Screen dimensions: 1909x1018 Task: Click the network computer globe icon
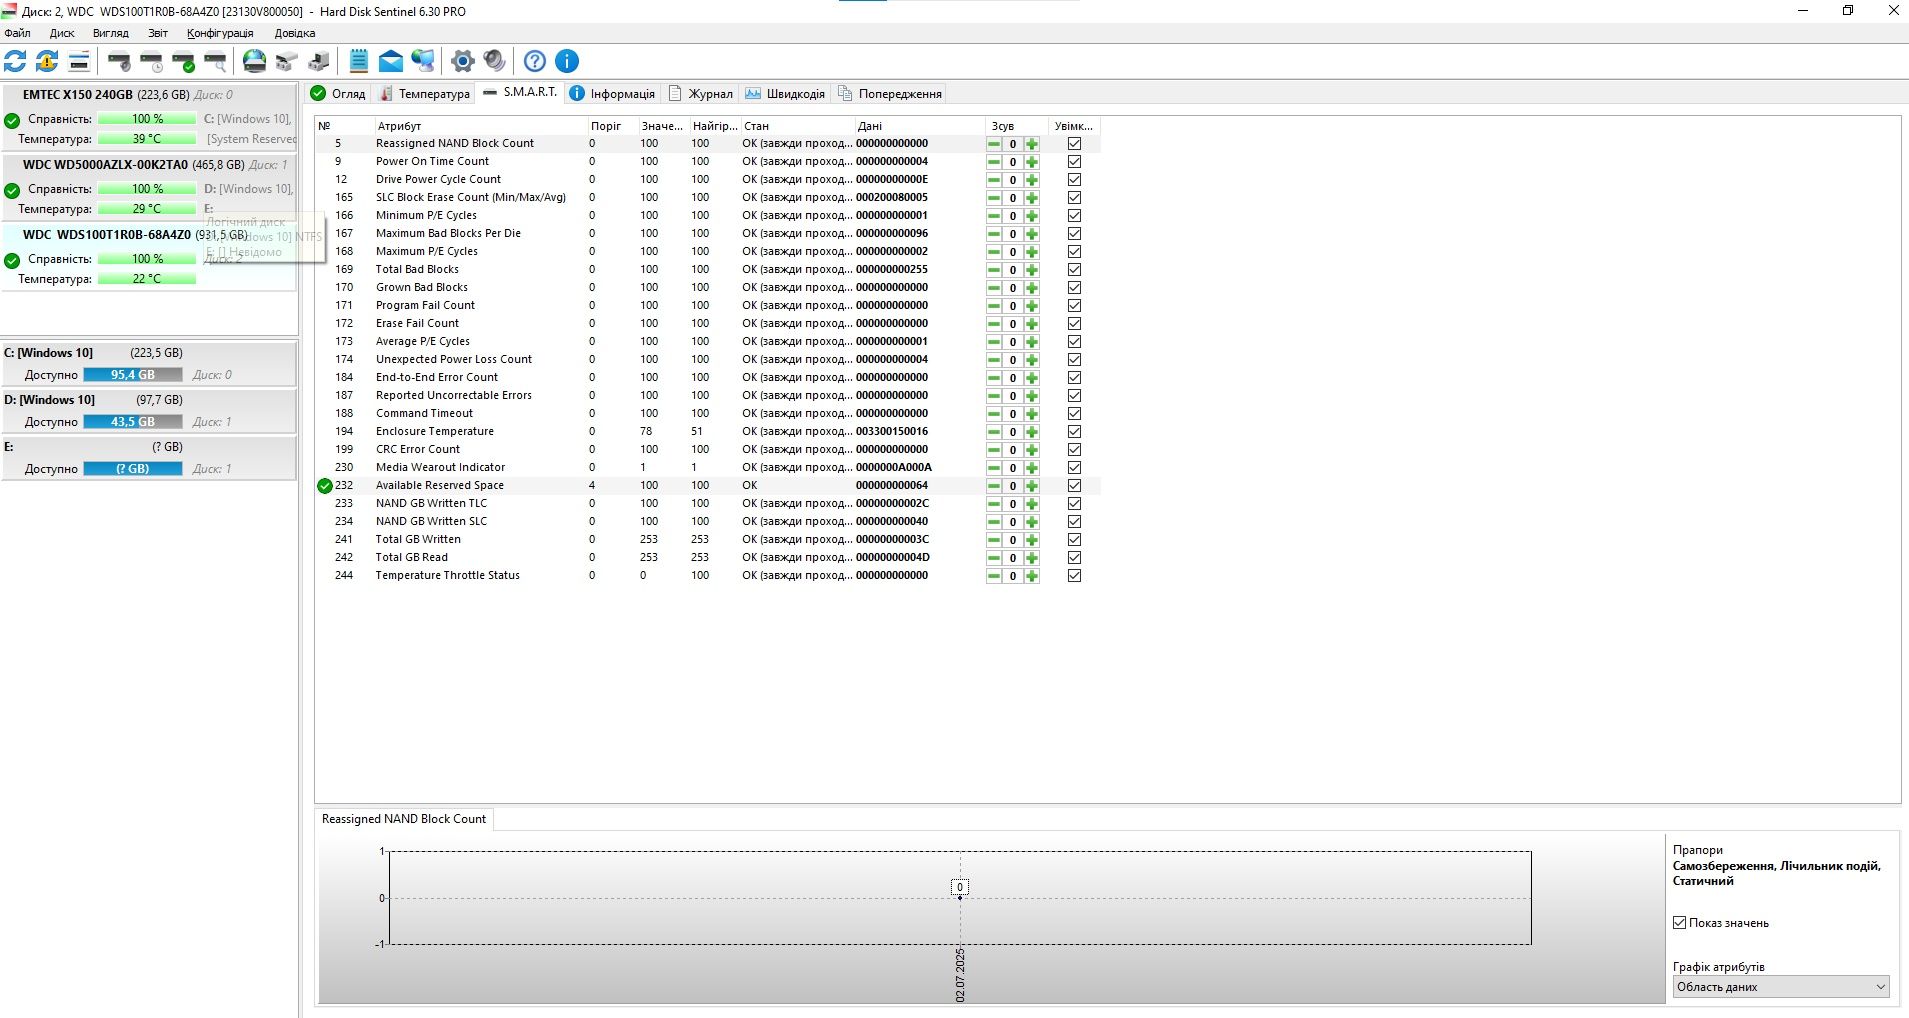[423, 61]
